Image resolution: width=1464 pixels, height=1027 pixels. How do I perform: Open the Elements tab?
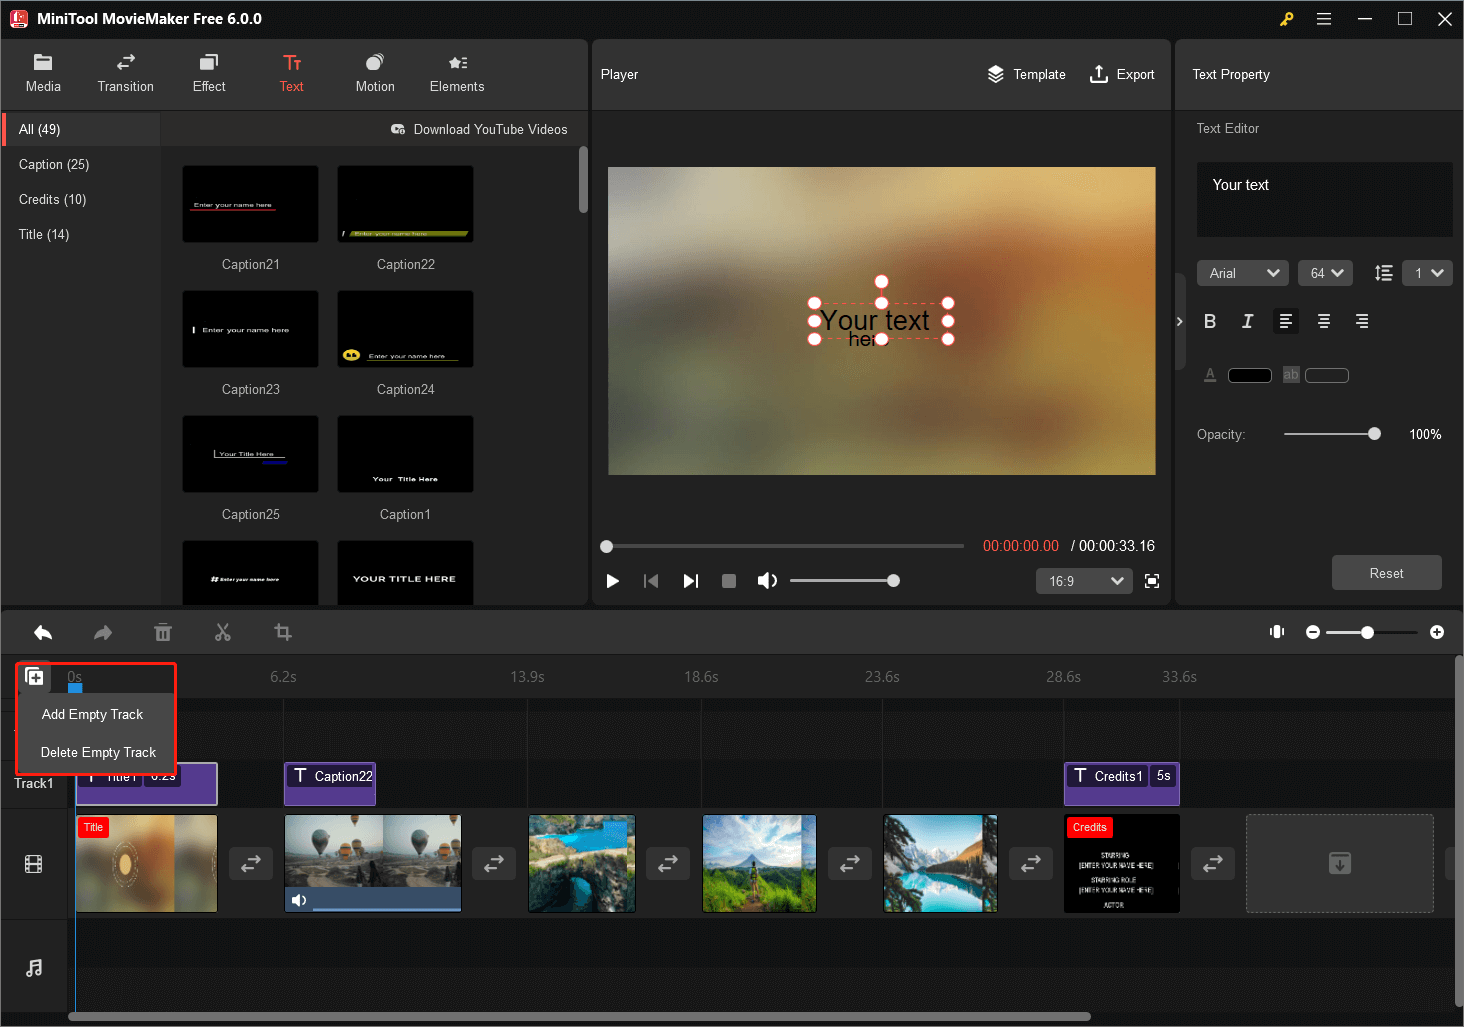click(x=457, y=74)
